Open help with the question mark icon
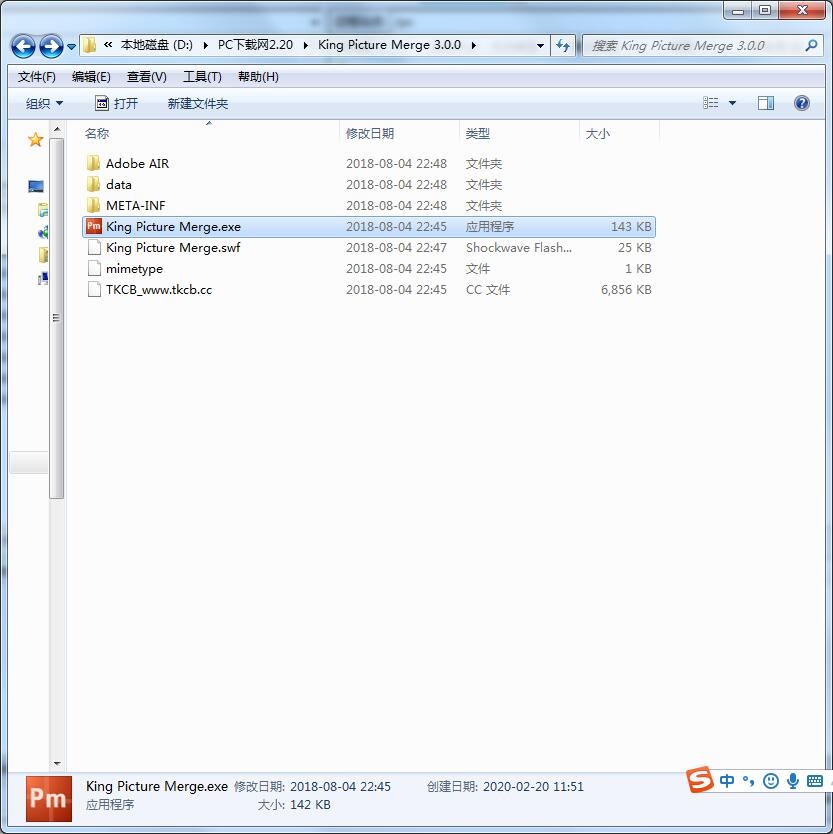The image size is (833, 834). pyautogui.click(x=801, y=103)
